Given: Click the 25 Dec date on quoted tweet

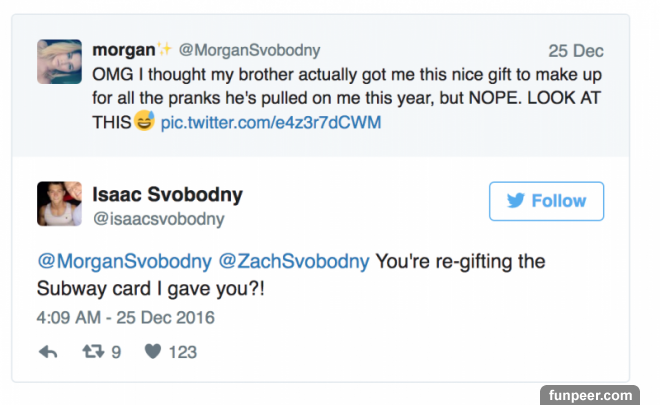Looking at the screenshot, I should point(576,51).
